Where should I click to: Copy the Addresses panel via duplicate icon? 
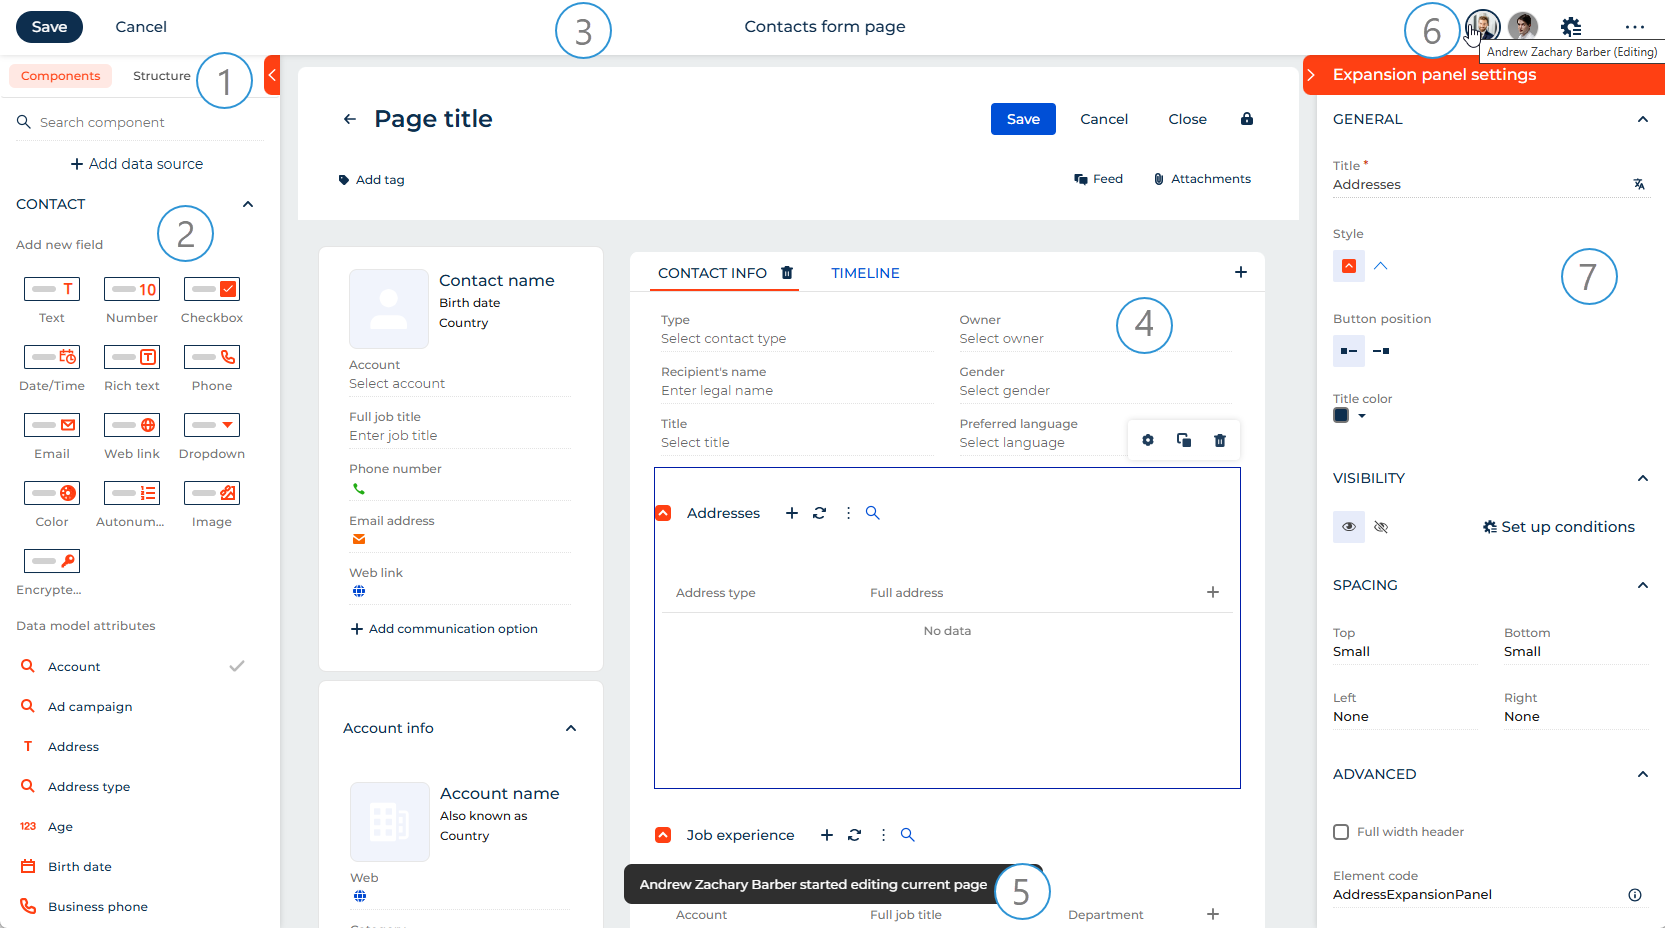pyautogui.click(x=1183, y=440)
